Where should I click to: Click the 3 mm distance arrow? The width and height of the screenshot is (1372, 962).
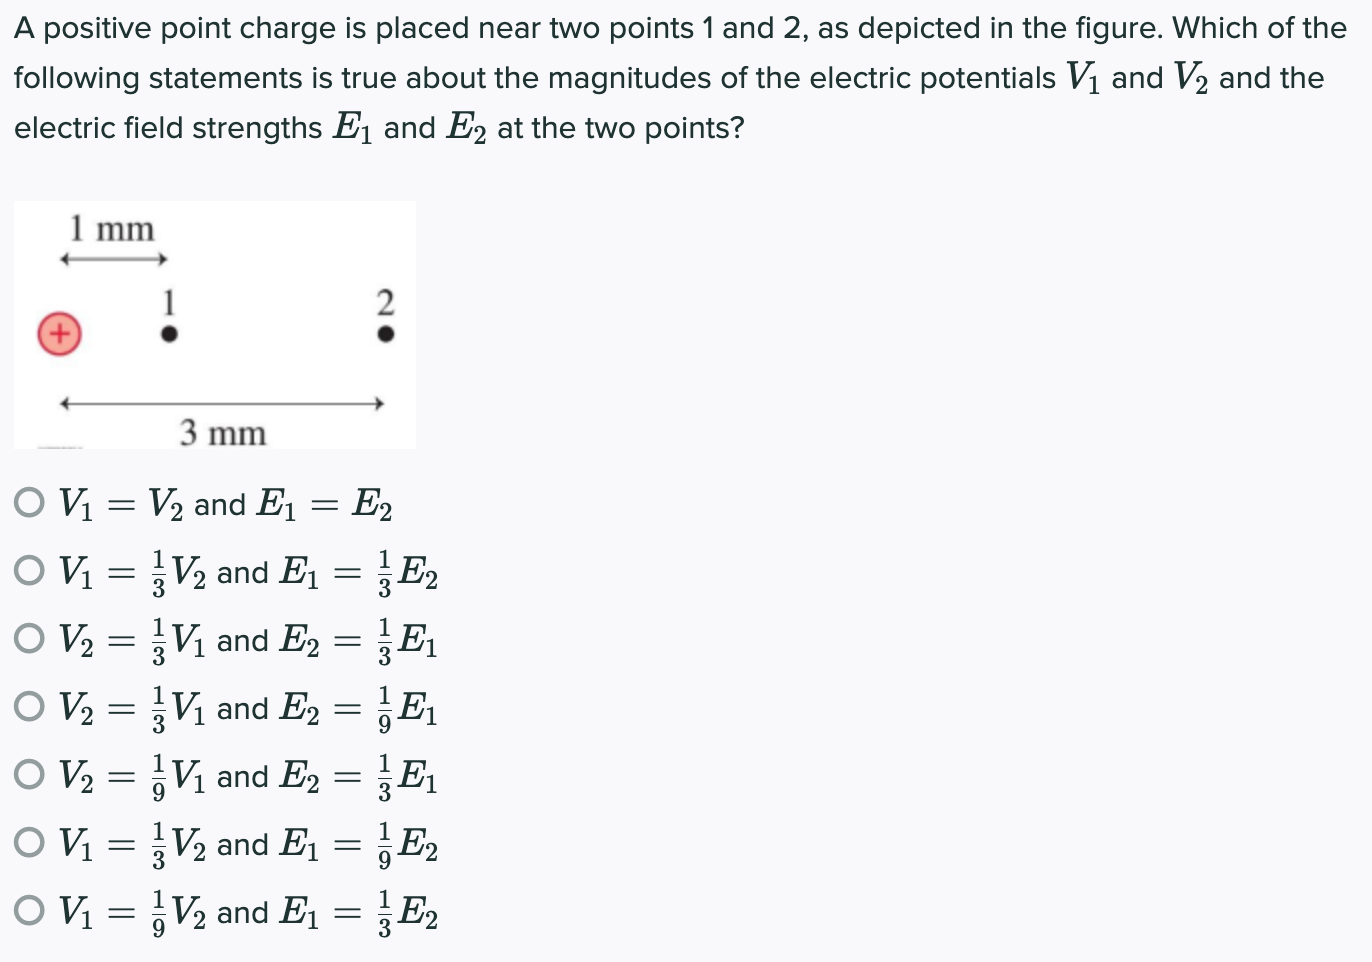[x=220, y=404]
